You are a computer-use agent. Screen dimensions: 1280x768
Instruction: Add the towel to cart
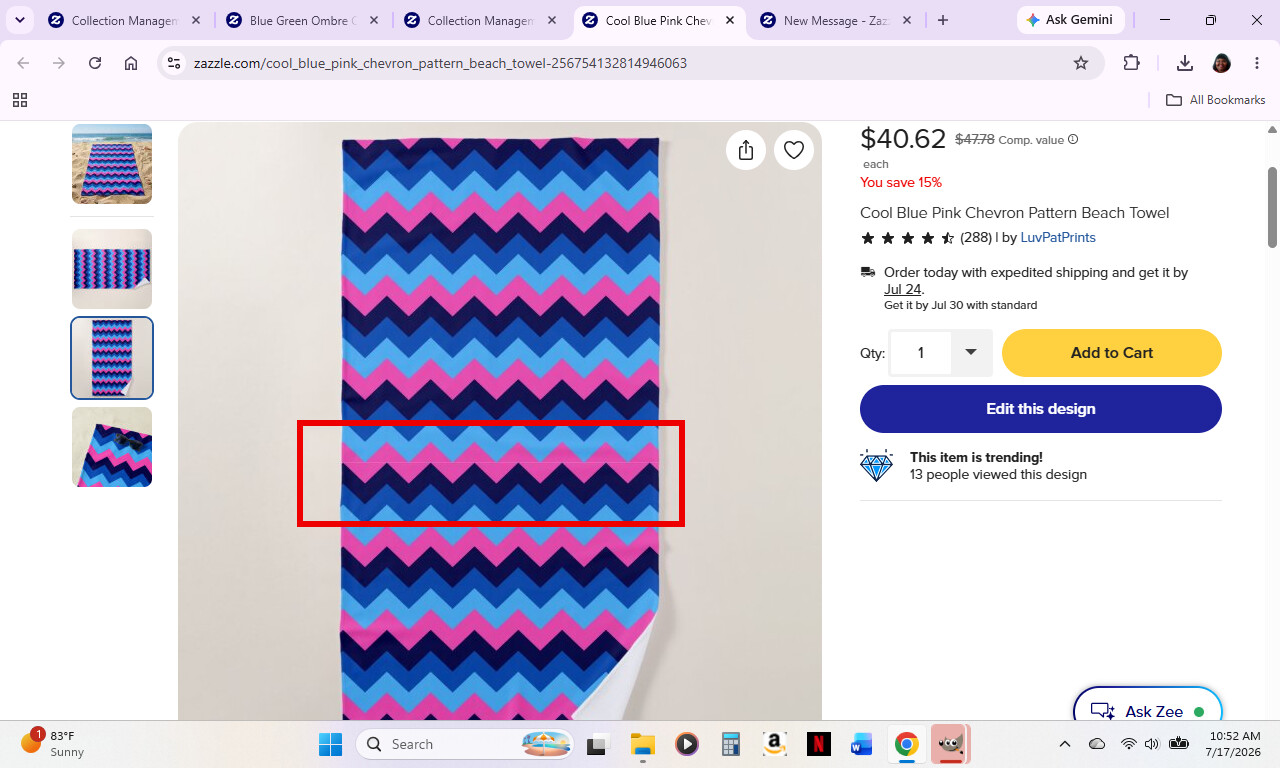[1112, 353]
